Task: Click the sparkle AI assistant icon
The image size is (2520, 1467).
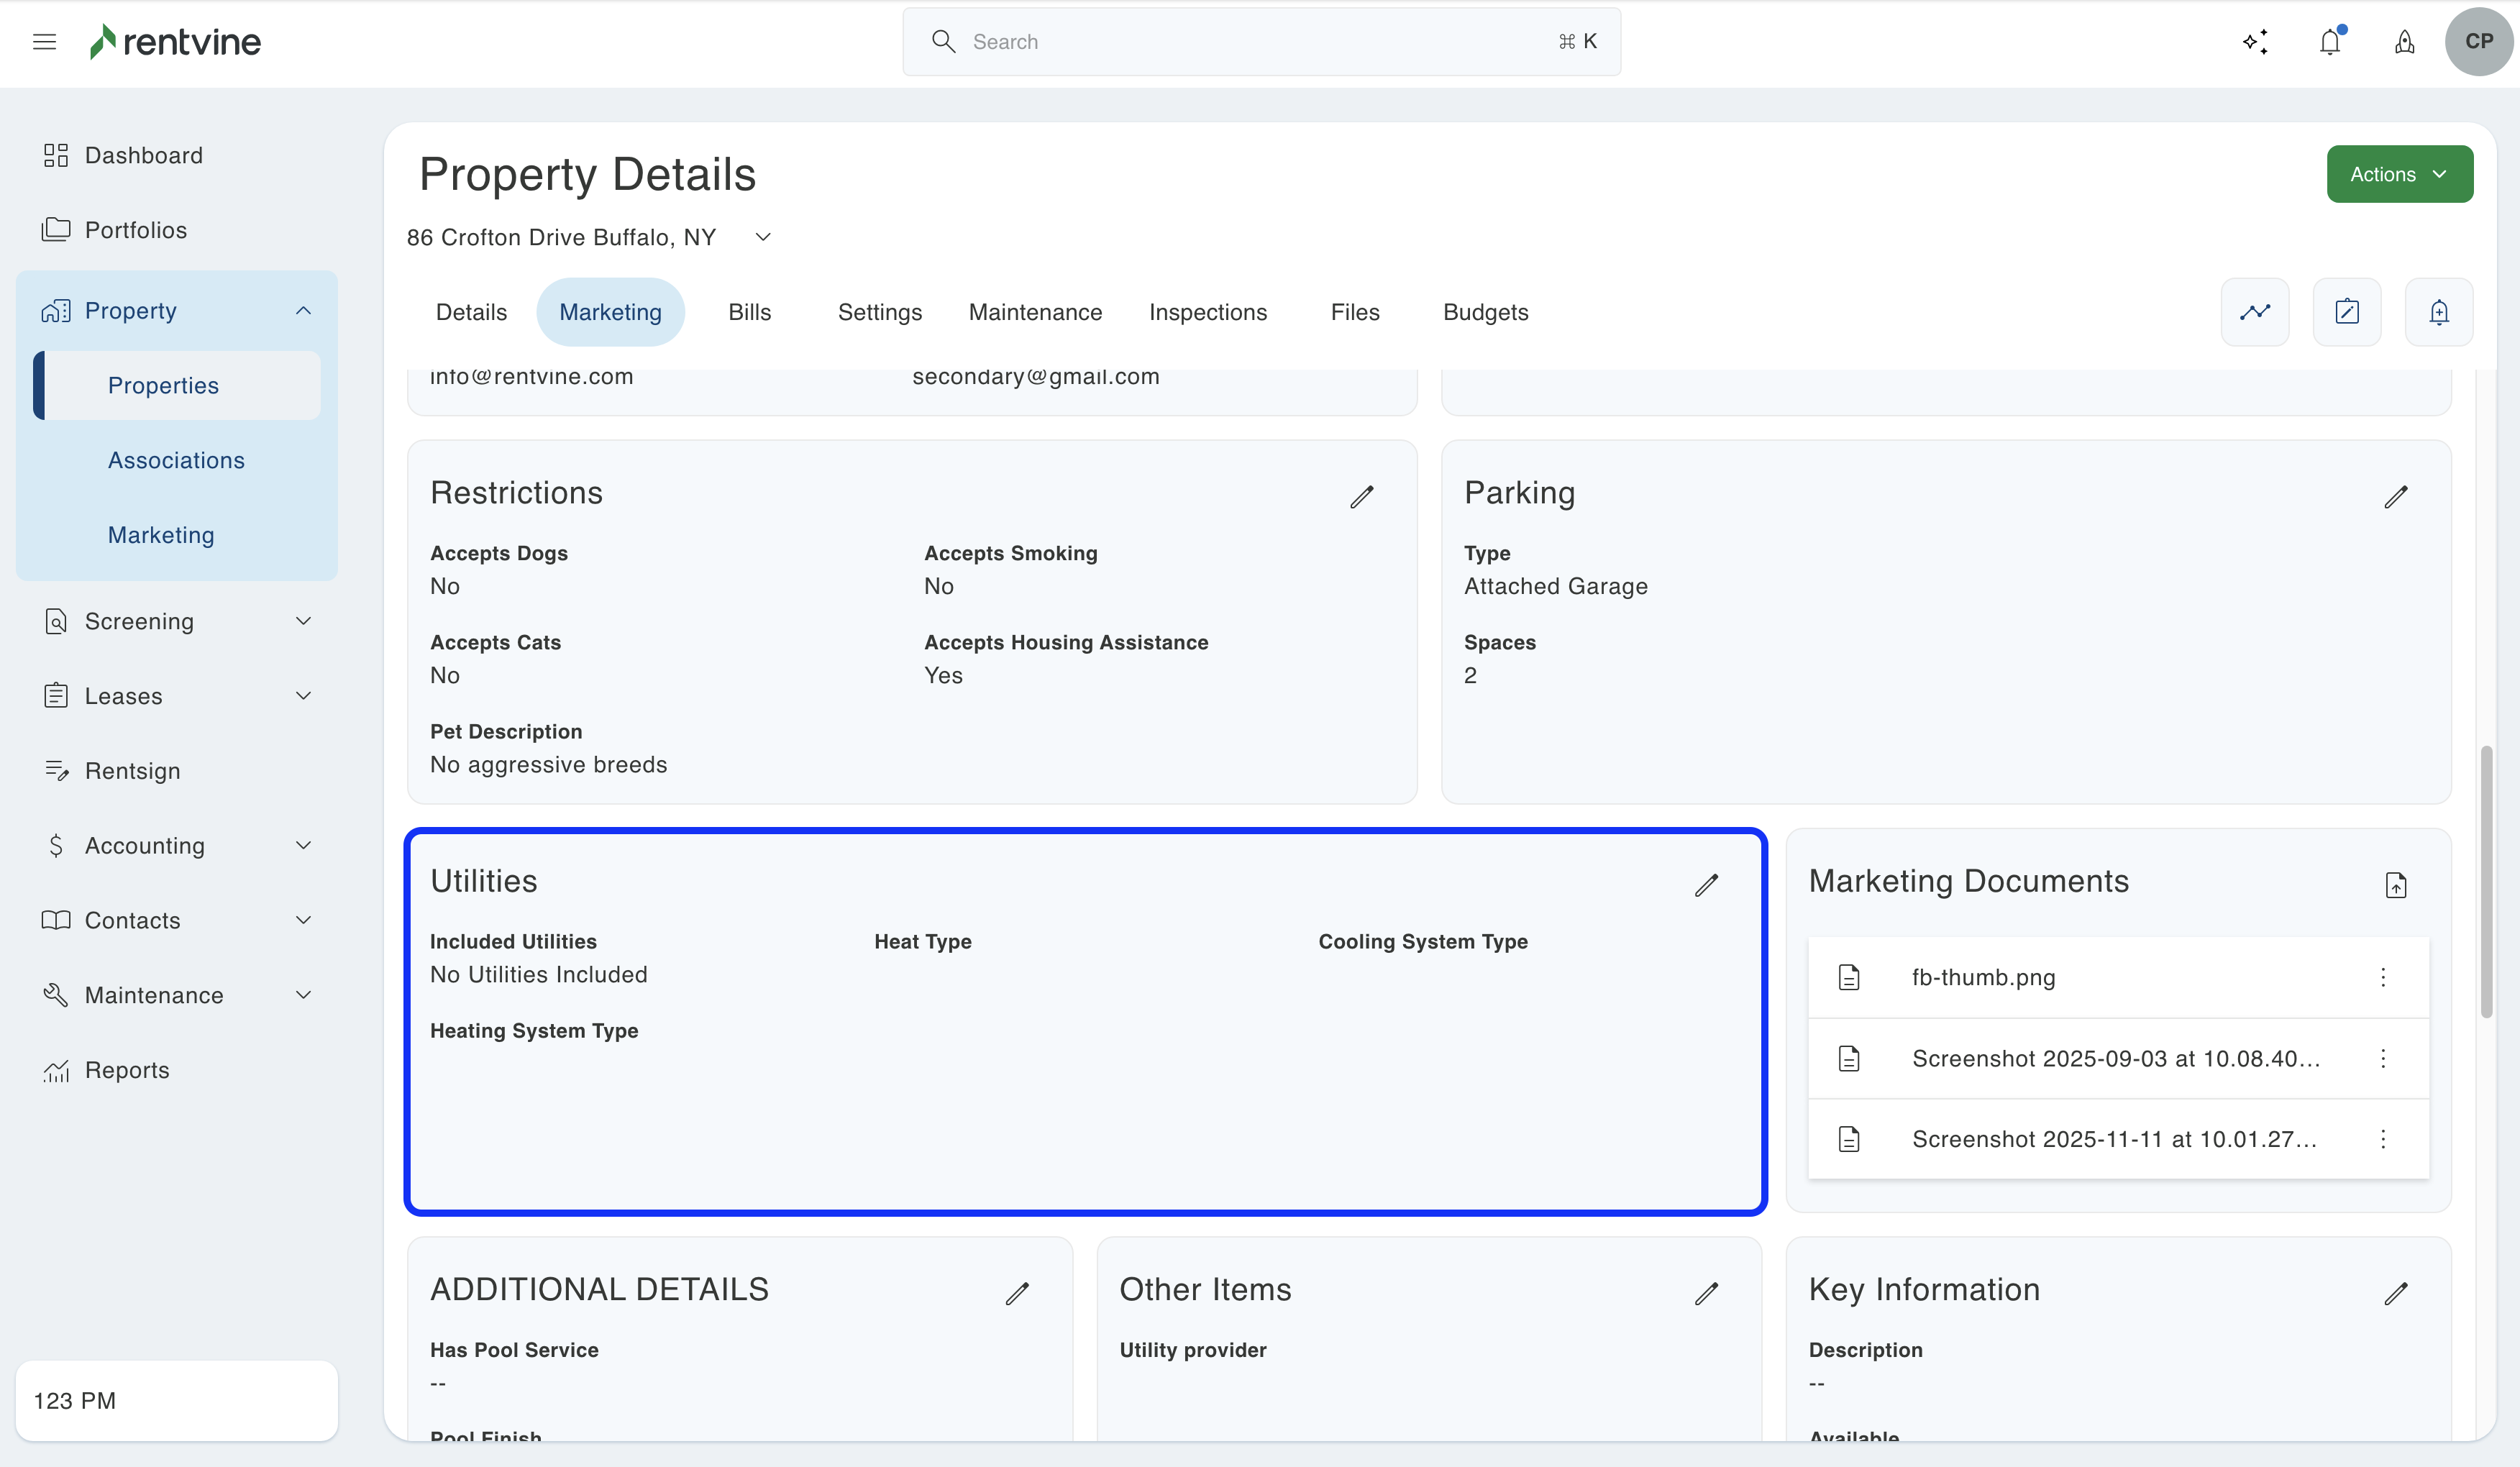Action: point(2255,42)
